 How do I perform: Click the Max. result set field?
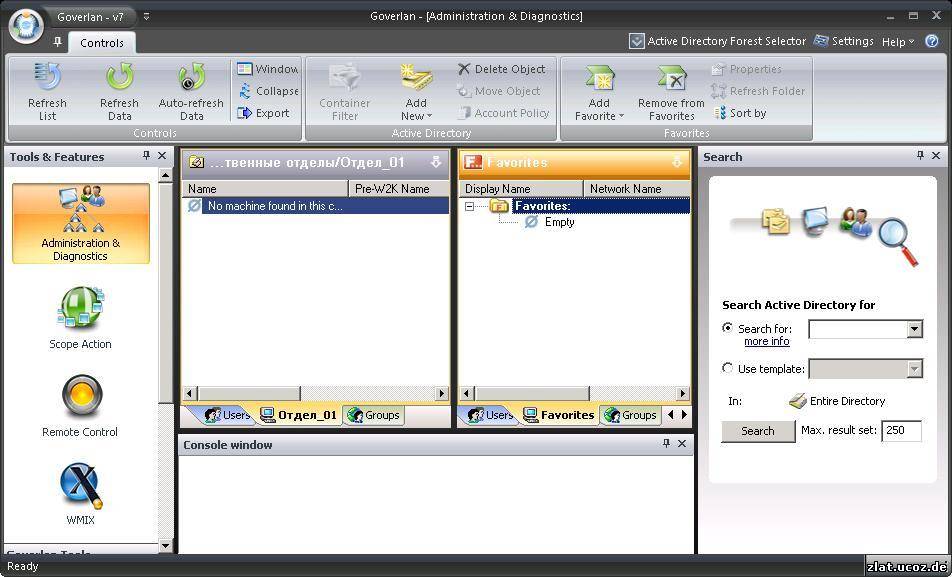[901, 430]
